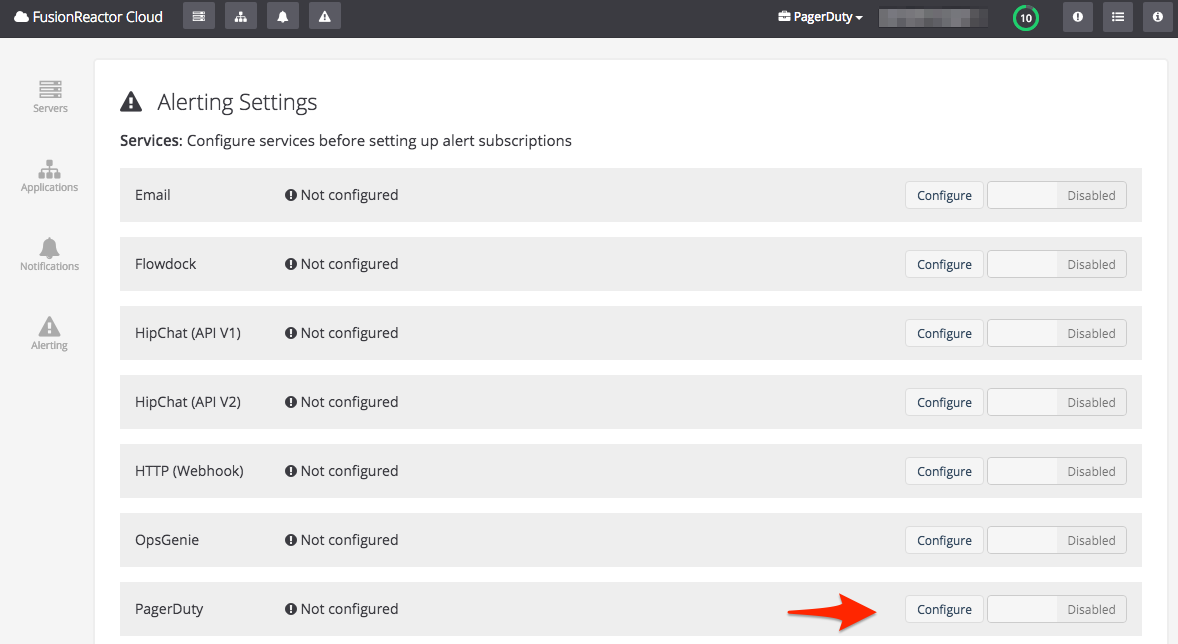
Task: Configure the Flowdock service
Action: (944, 264)
